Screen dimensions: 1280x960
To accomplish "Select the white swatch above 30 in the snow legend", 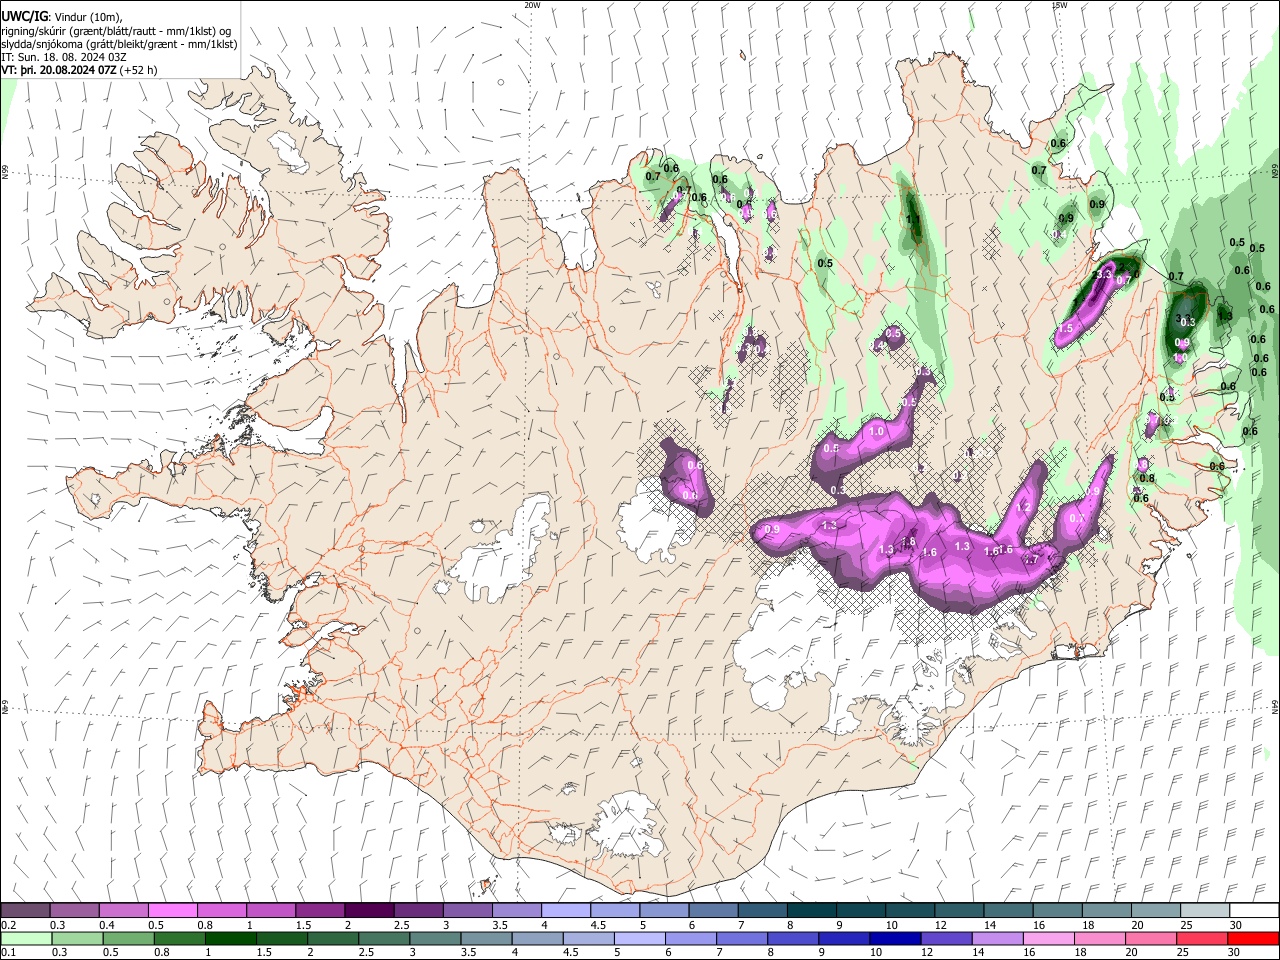I will [1254, 911].
